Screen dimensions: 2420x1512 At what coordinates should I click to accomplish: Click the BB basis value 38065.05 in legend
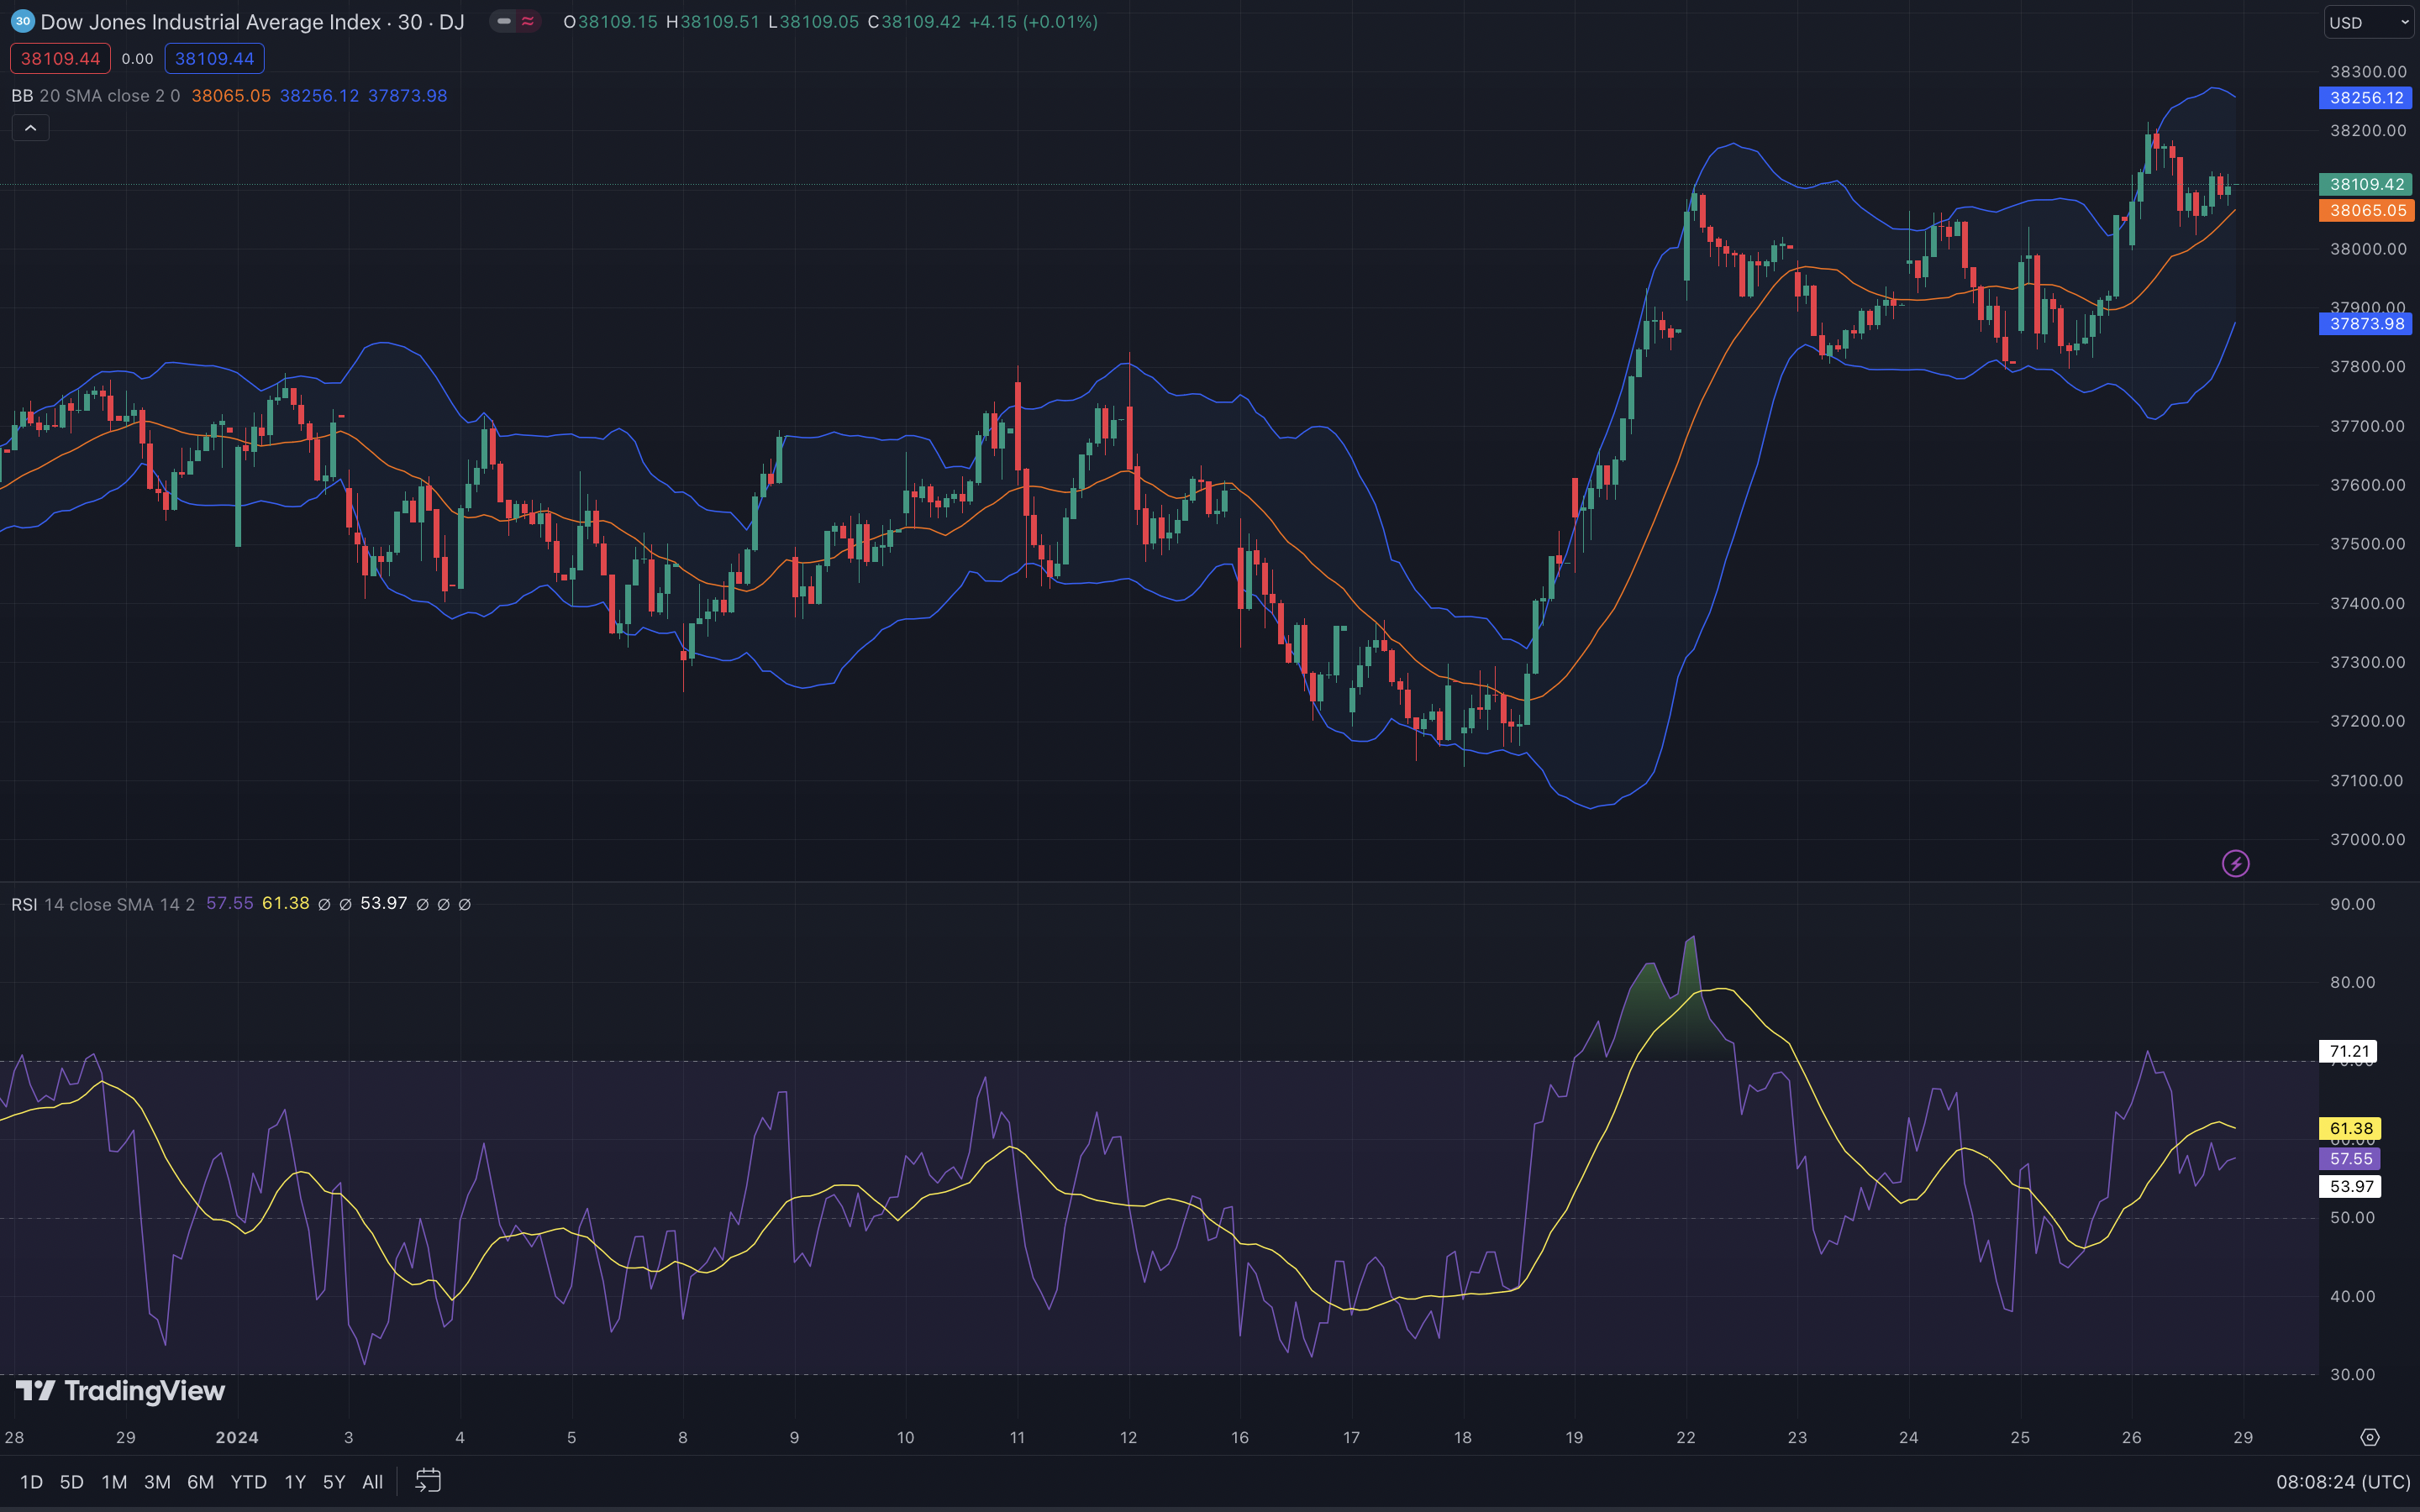[231, 96]
